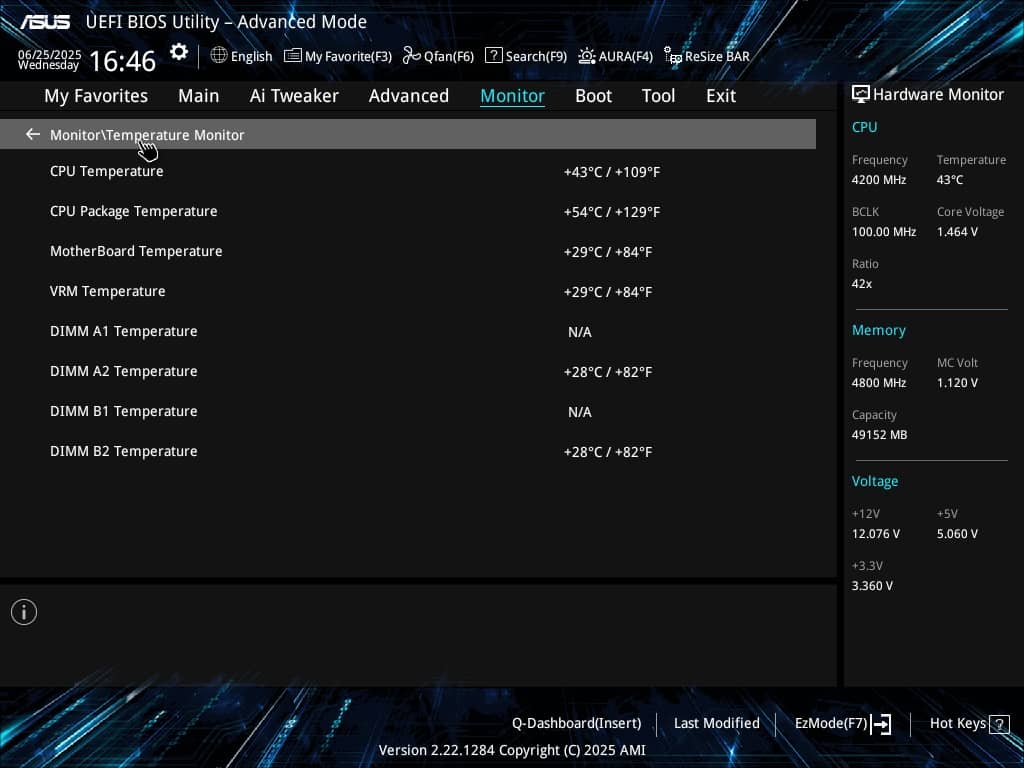This screenshot has width=1024, height=768.
Task: Open AURA(F4) label
Action: pyautogui.click(x=626, y=56)
